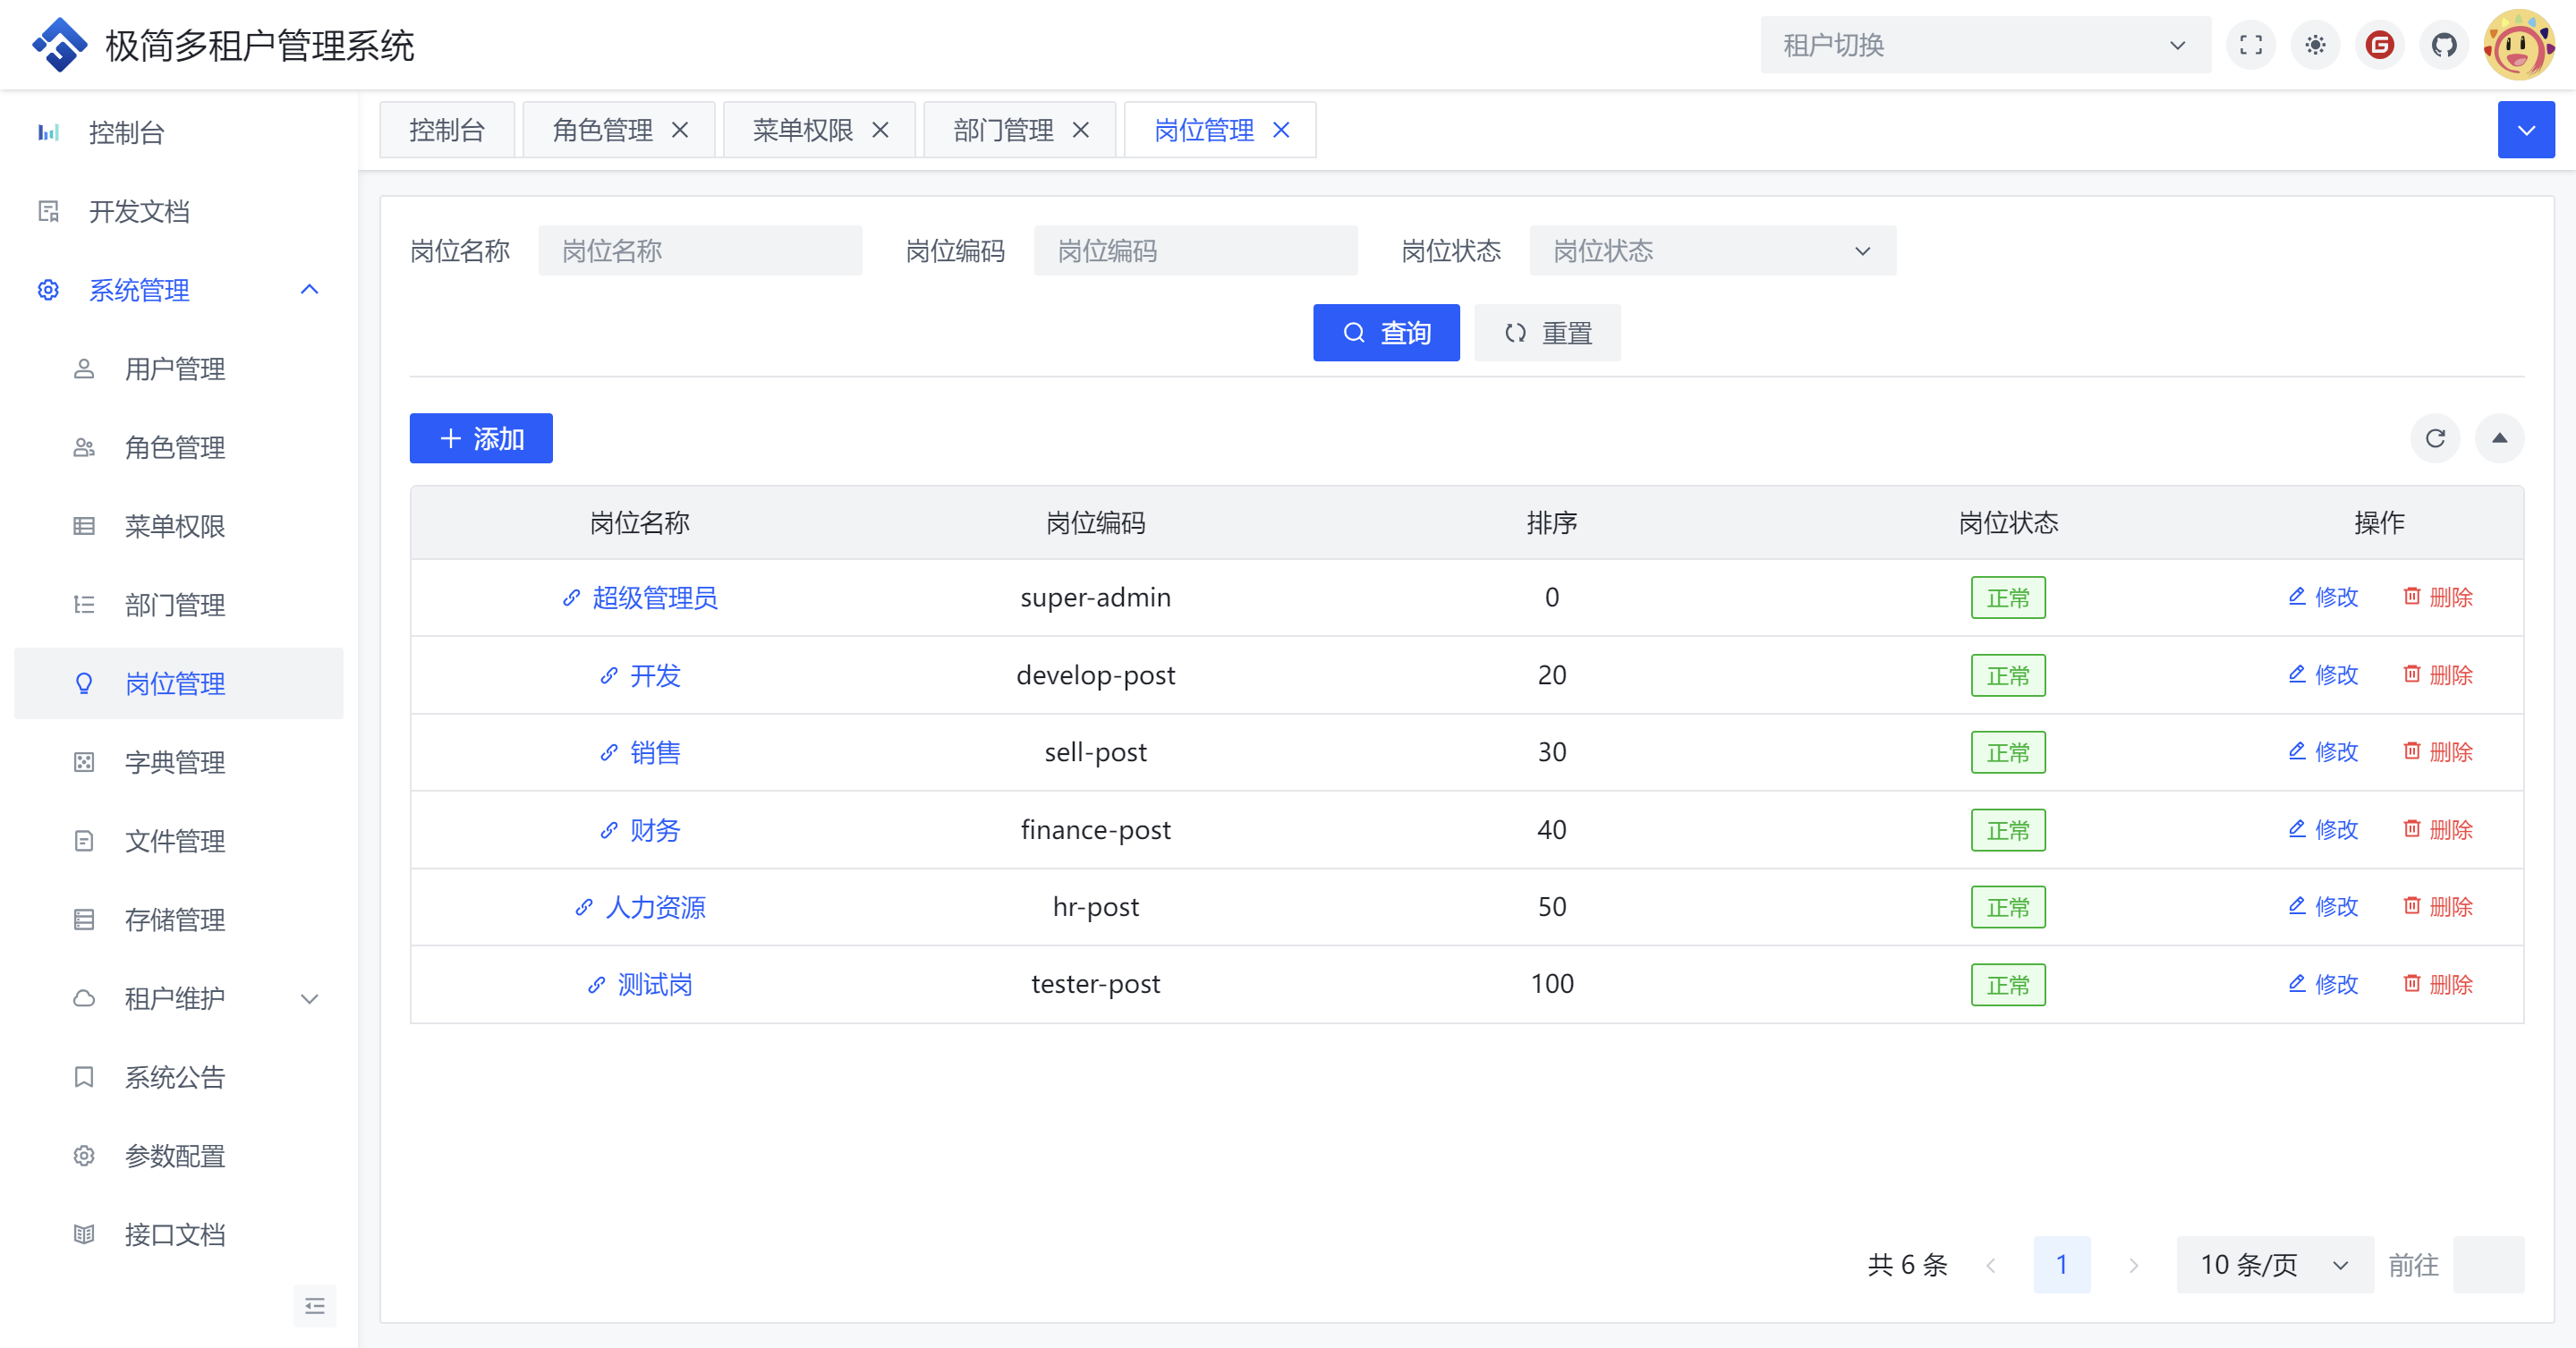This screenshot has height=1348, width=2576.
Task: Collapse the search panel with triangle button
Action: [2499, 438]
